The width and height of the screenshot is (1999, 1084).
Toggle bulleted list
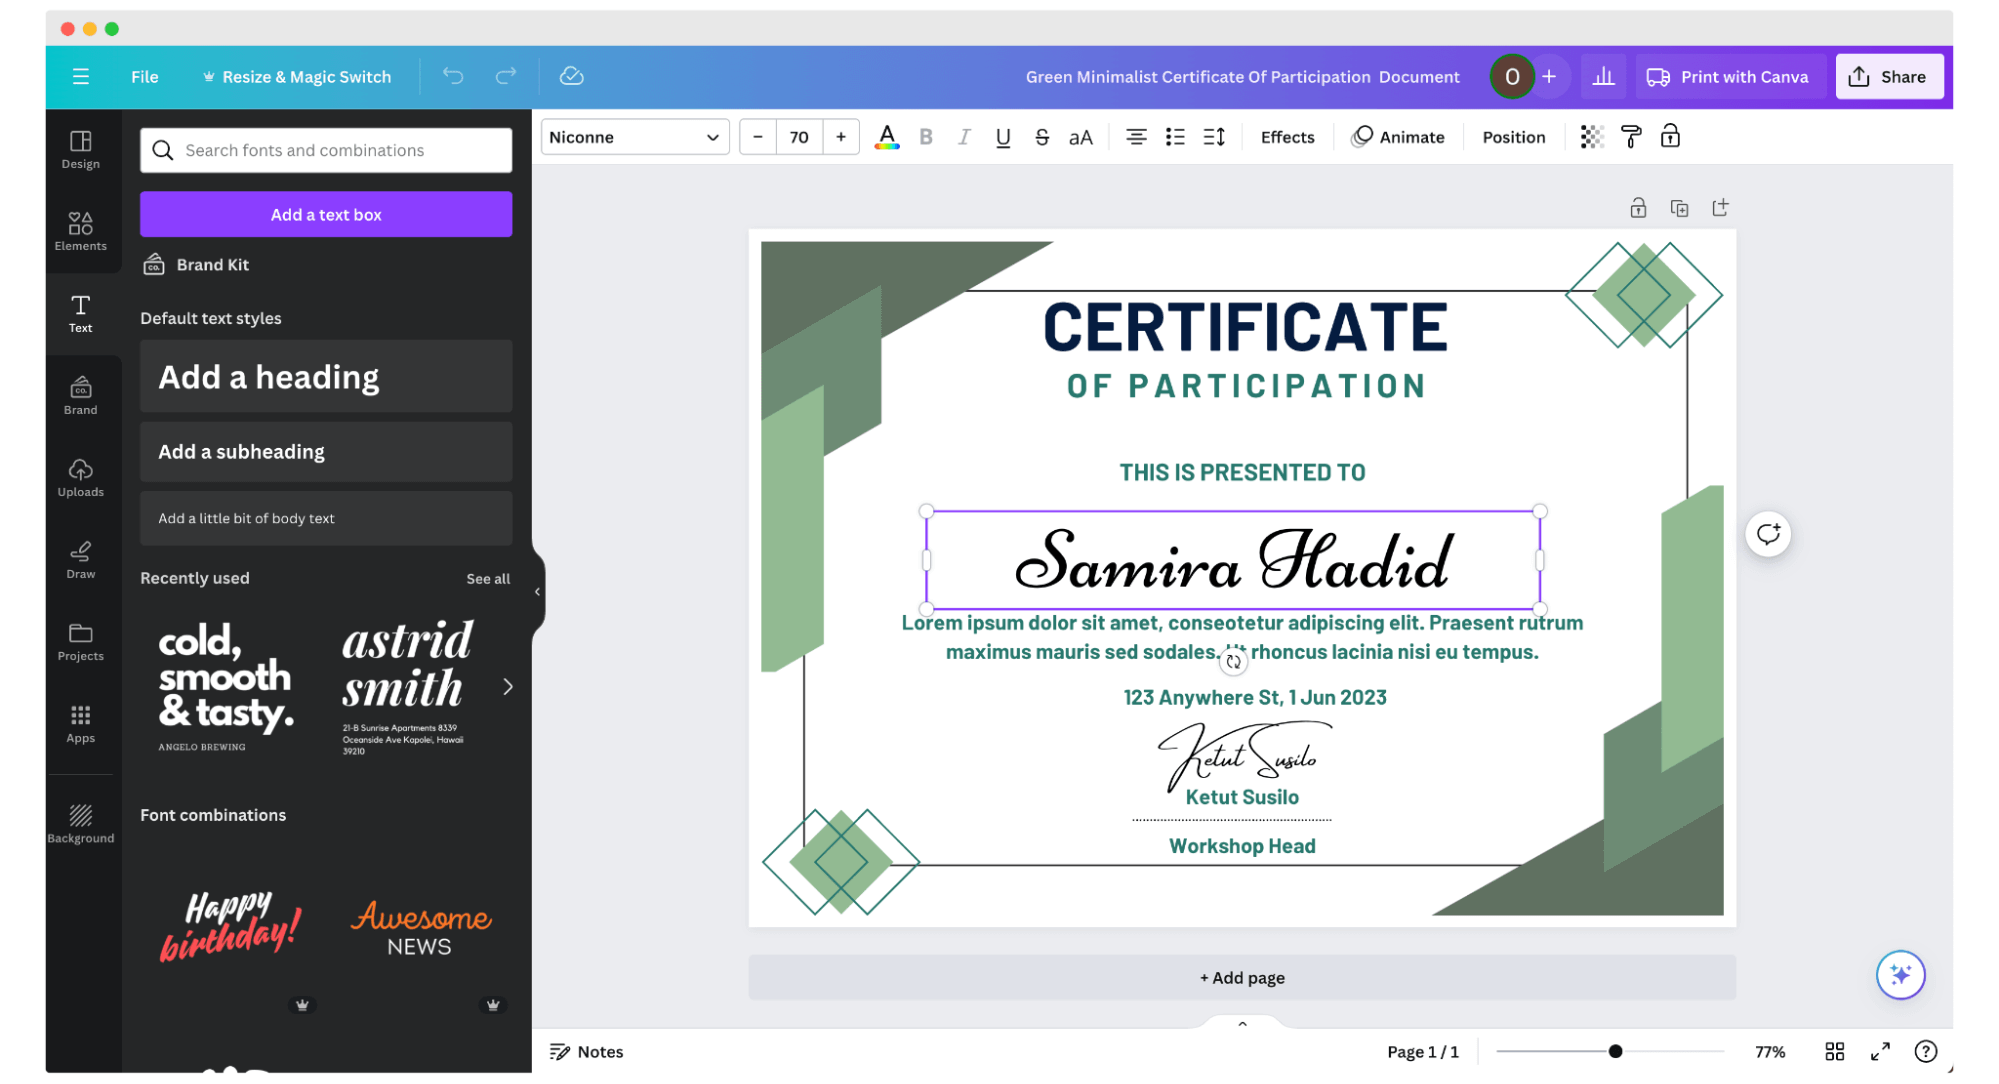1175,137
